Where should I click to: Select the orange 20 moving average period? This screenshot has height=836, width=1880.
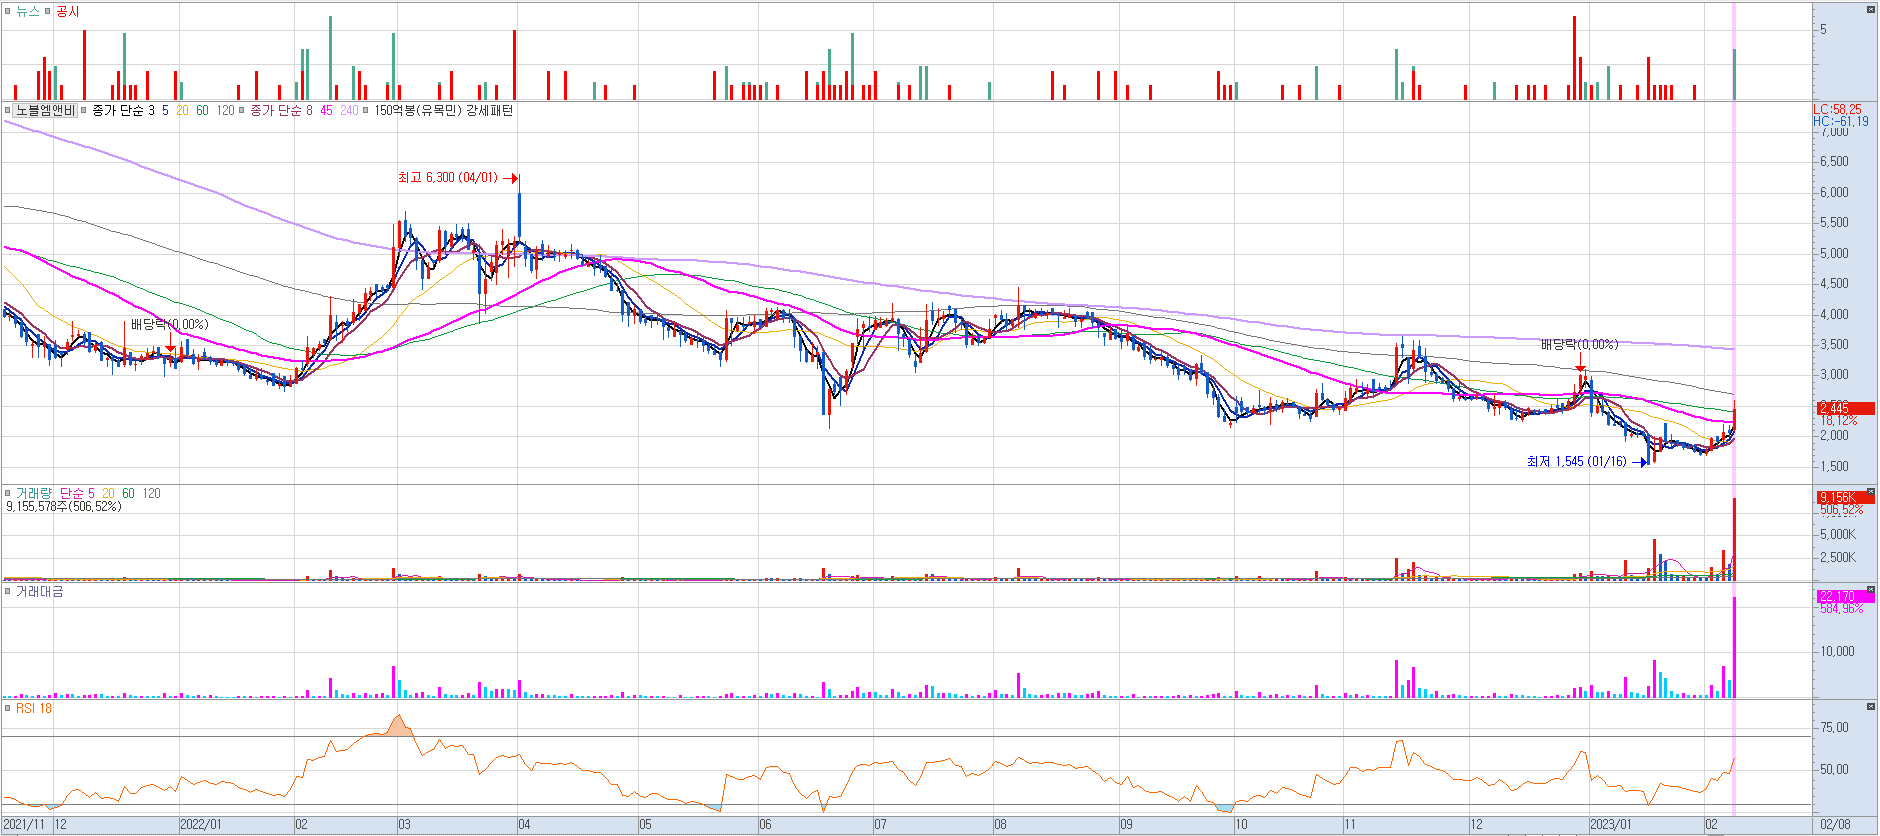(x=182, y=111)
